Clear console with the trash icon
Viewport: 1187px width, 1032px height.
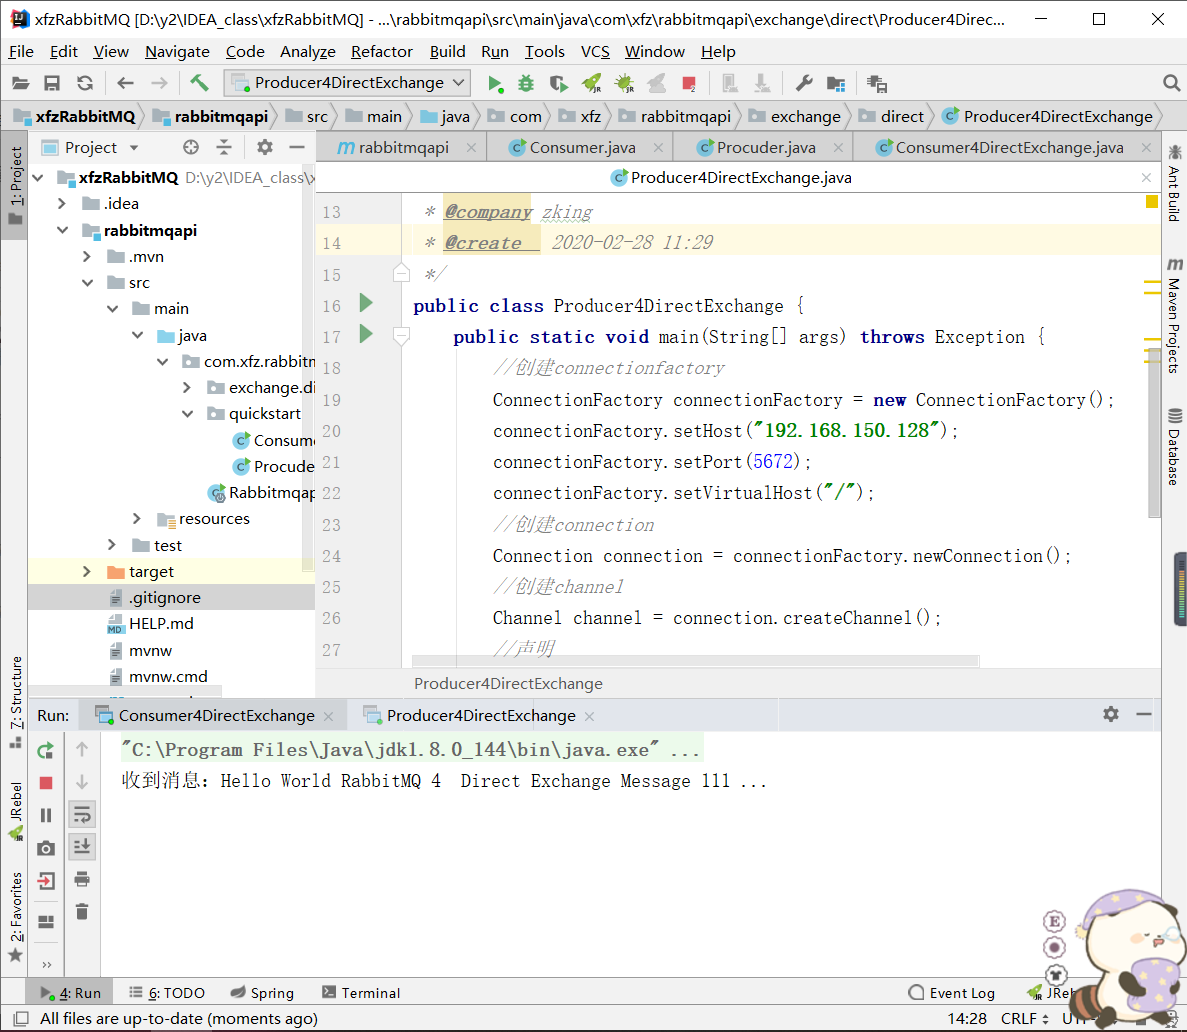82,912
